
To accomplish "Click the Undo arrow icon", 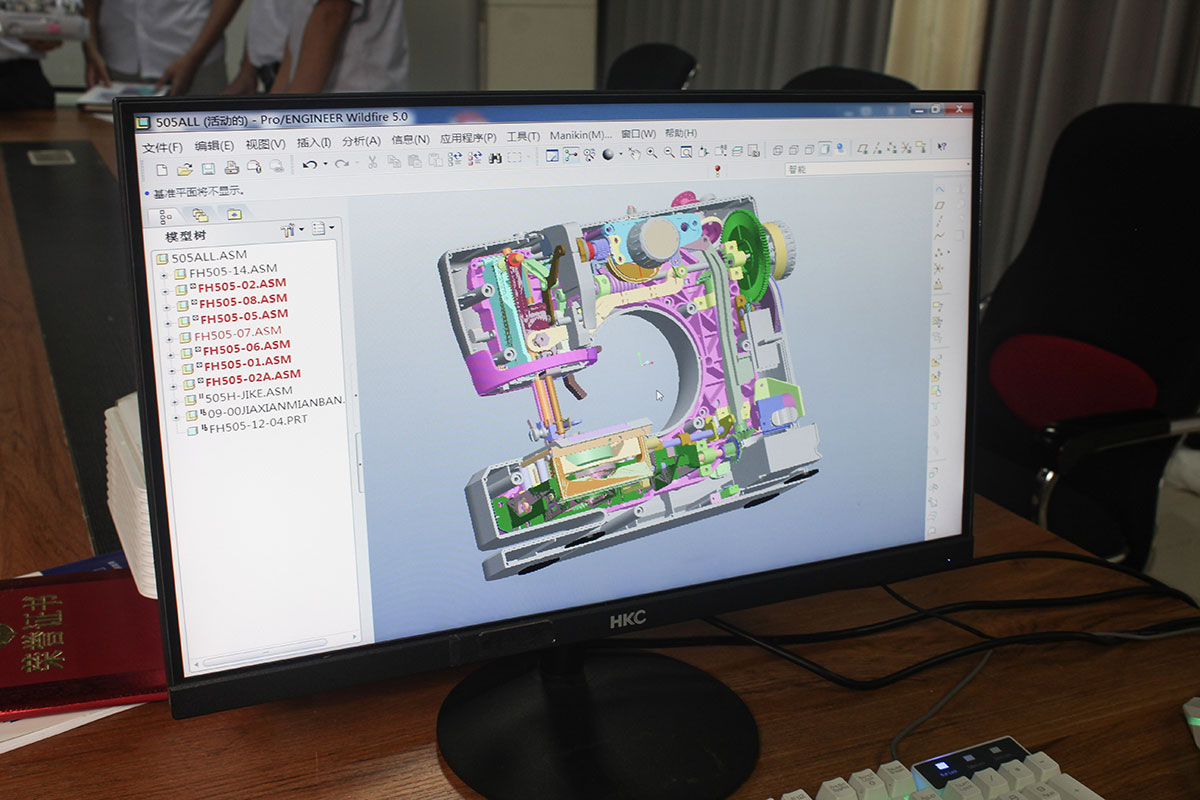I will click(310, 164).
